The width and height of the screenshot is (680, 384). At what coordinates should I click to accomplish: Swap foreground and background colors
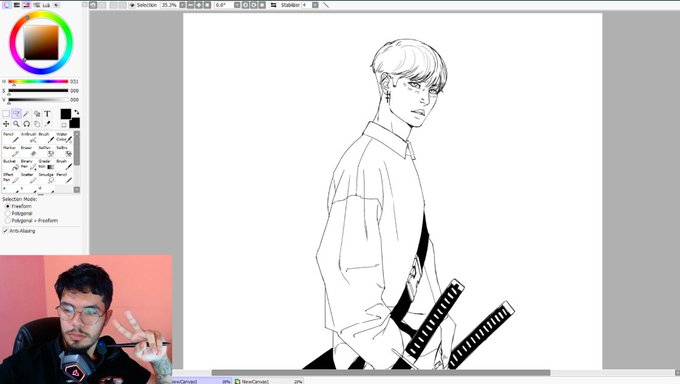coord(77,112)
